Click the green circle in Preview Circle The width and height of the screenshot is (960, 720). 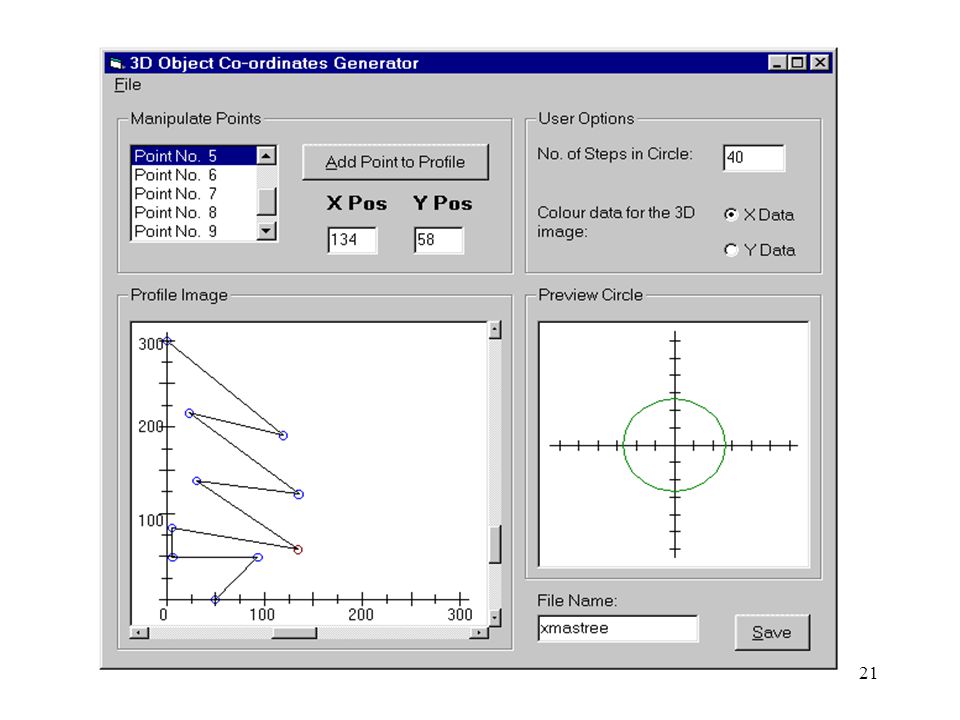pyautogui.click(x=674, y=445)
